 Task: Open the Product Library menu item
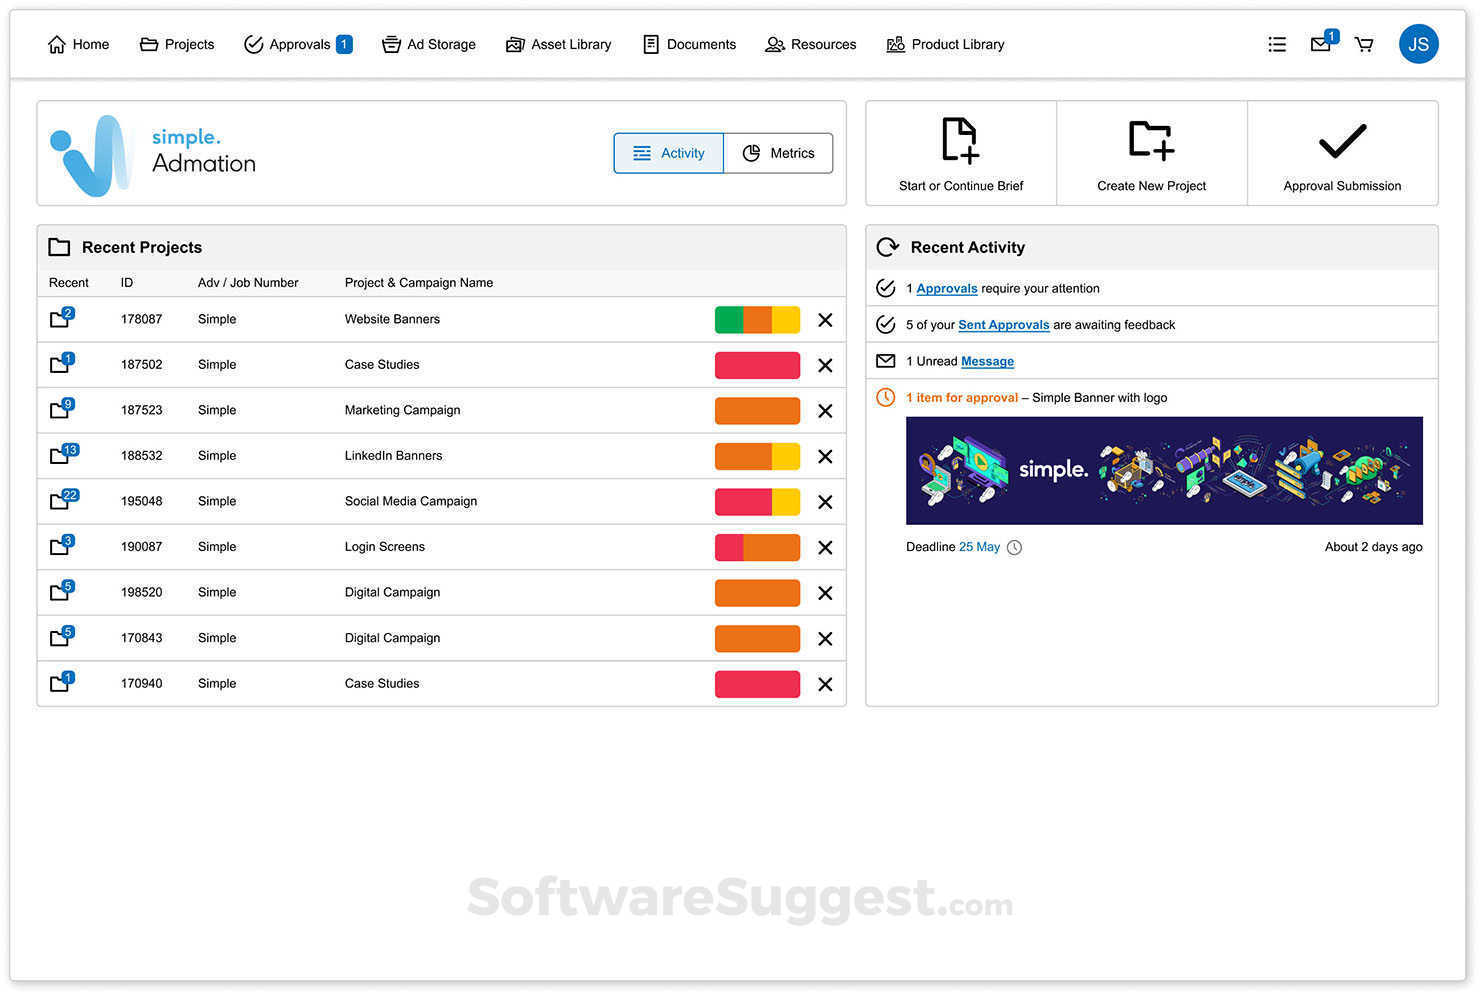[945, 44]
